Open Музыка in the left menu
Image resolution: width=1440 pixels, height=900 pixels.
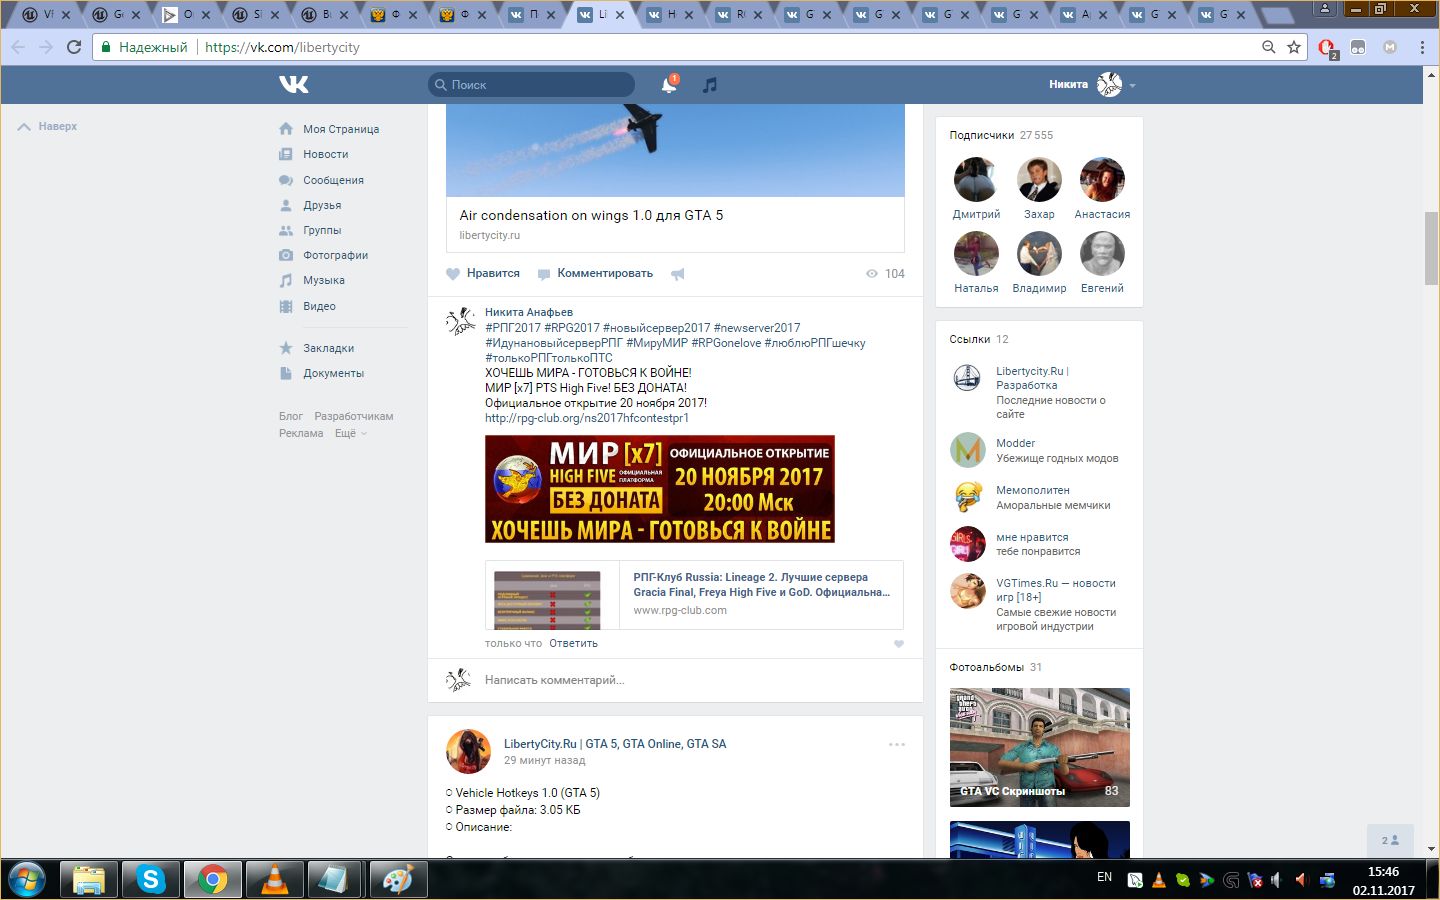pyautogui.click(x=324, y=280)
